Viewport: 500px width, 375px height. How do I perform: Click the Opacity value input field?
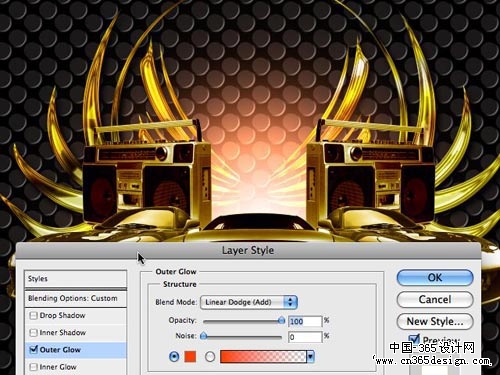pyautogui.click(x=305, y=321)
